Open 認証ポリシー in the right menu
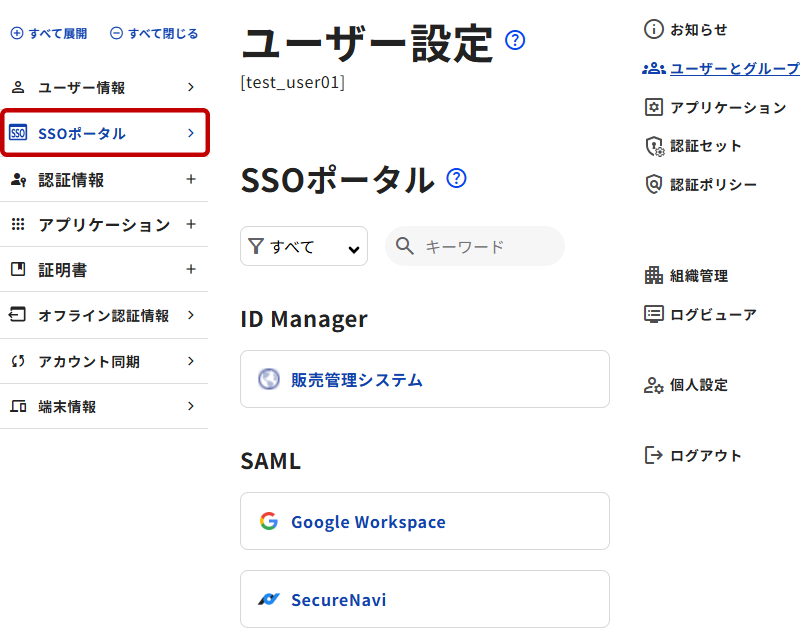Image resolution: width=800 pixels, height=632 pixels. coord(713,184)
